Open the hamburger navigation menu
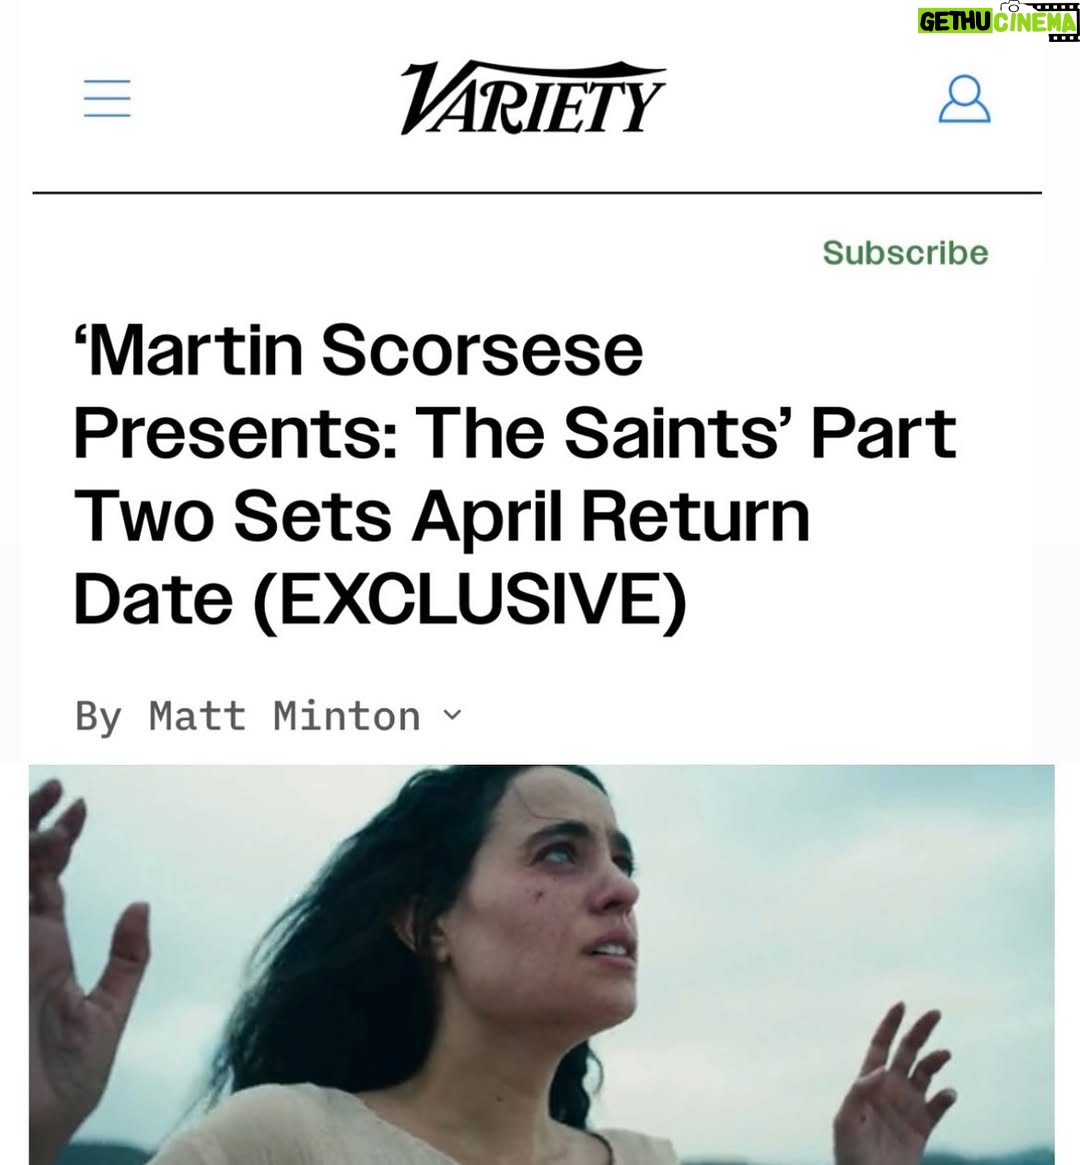The width and height of the screenshot is (1080, 1165). tap(107, 98)
